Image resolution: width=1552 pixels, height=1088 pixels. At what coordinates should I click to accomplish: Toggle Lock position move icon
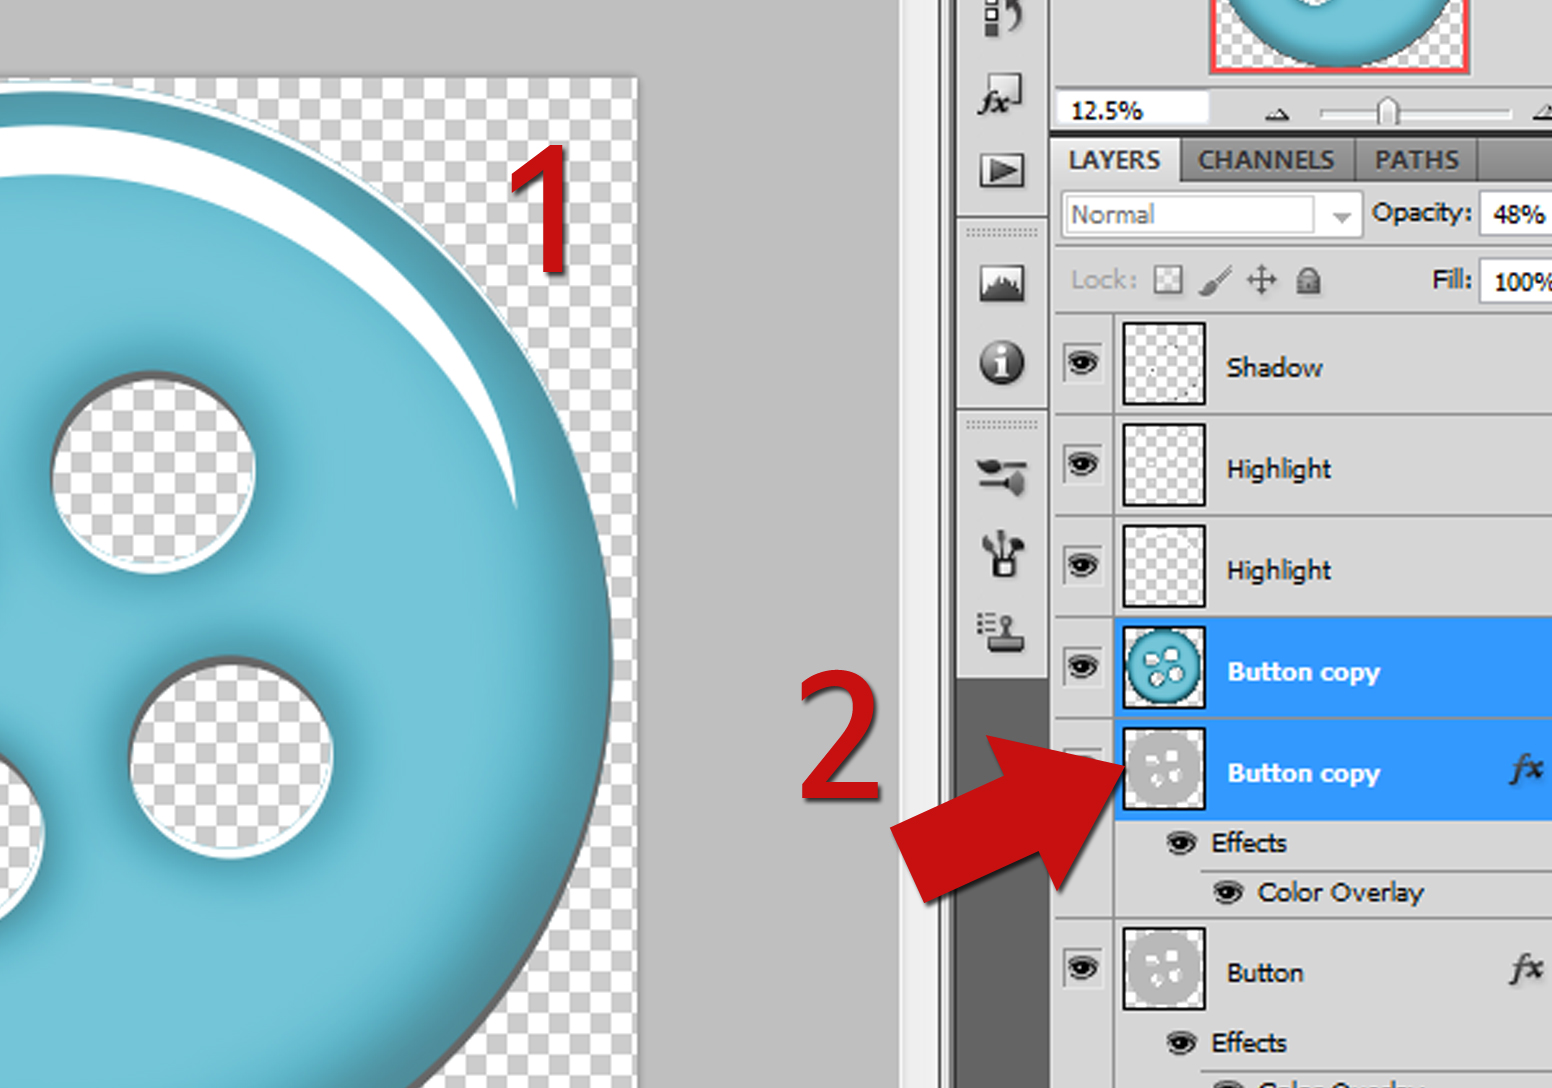(x=1262, y=279)
